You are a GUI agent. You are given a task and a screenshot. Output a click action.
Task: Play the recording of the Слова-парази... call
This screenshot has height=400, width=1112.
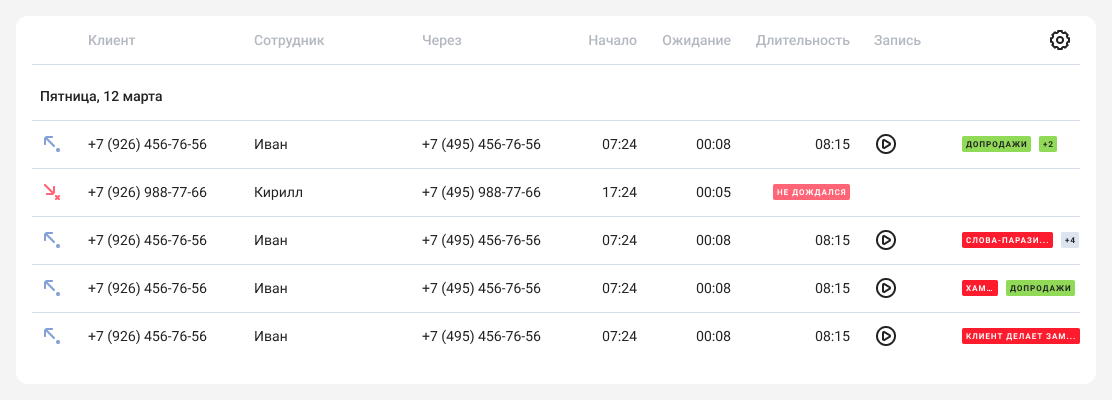885,240
